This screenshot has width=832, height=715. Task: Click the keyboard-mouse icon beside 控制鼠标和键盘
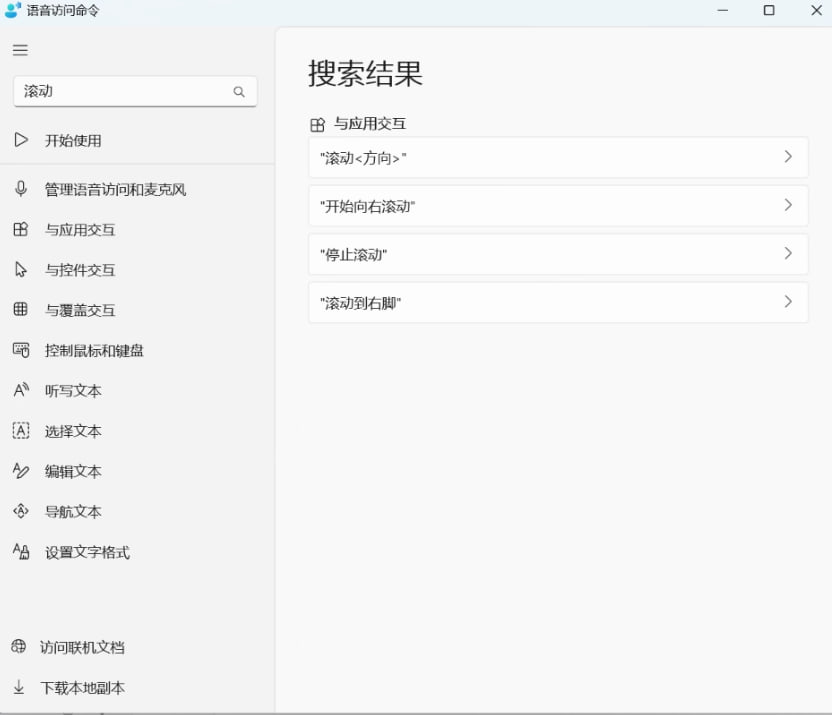pos(21,350)
